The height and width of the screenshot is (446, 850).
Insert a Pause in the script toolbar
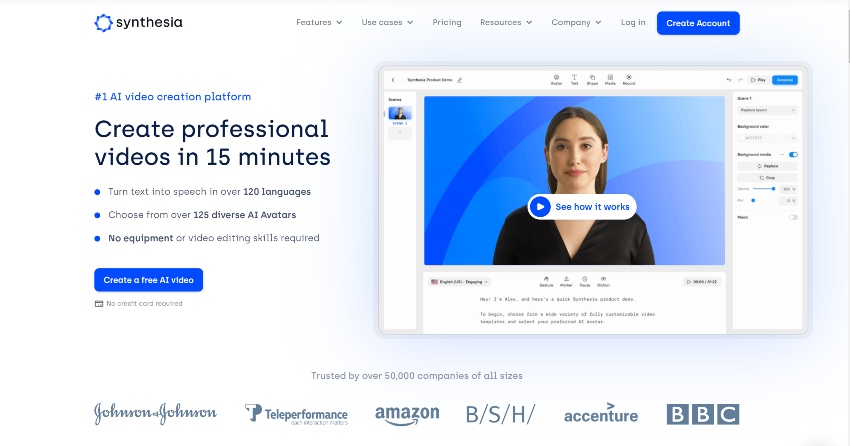(584, 281)
